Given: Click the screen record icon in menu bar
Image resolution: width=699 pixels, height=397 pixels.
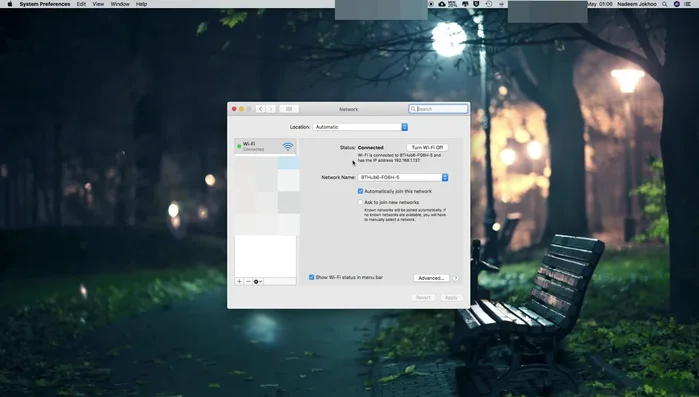Looking at the screenshot, I should [431, 4].
